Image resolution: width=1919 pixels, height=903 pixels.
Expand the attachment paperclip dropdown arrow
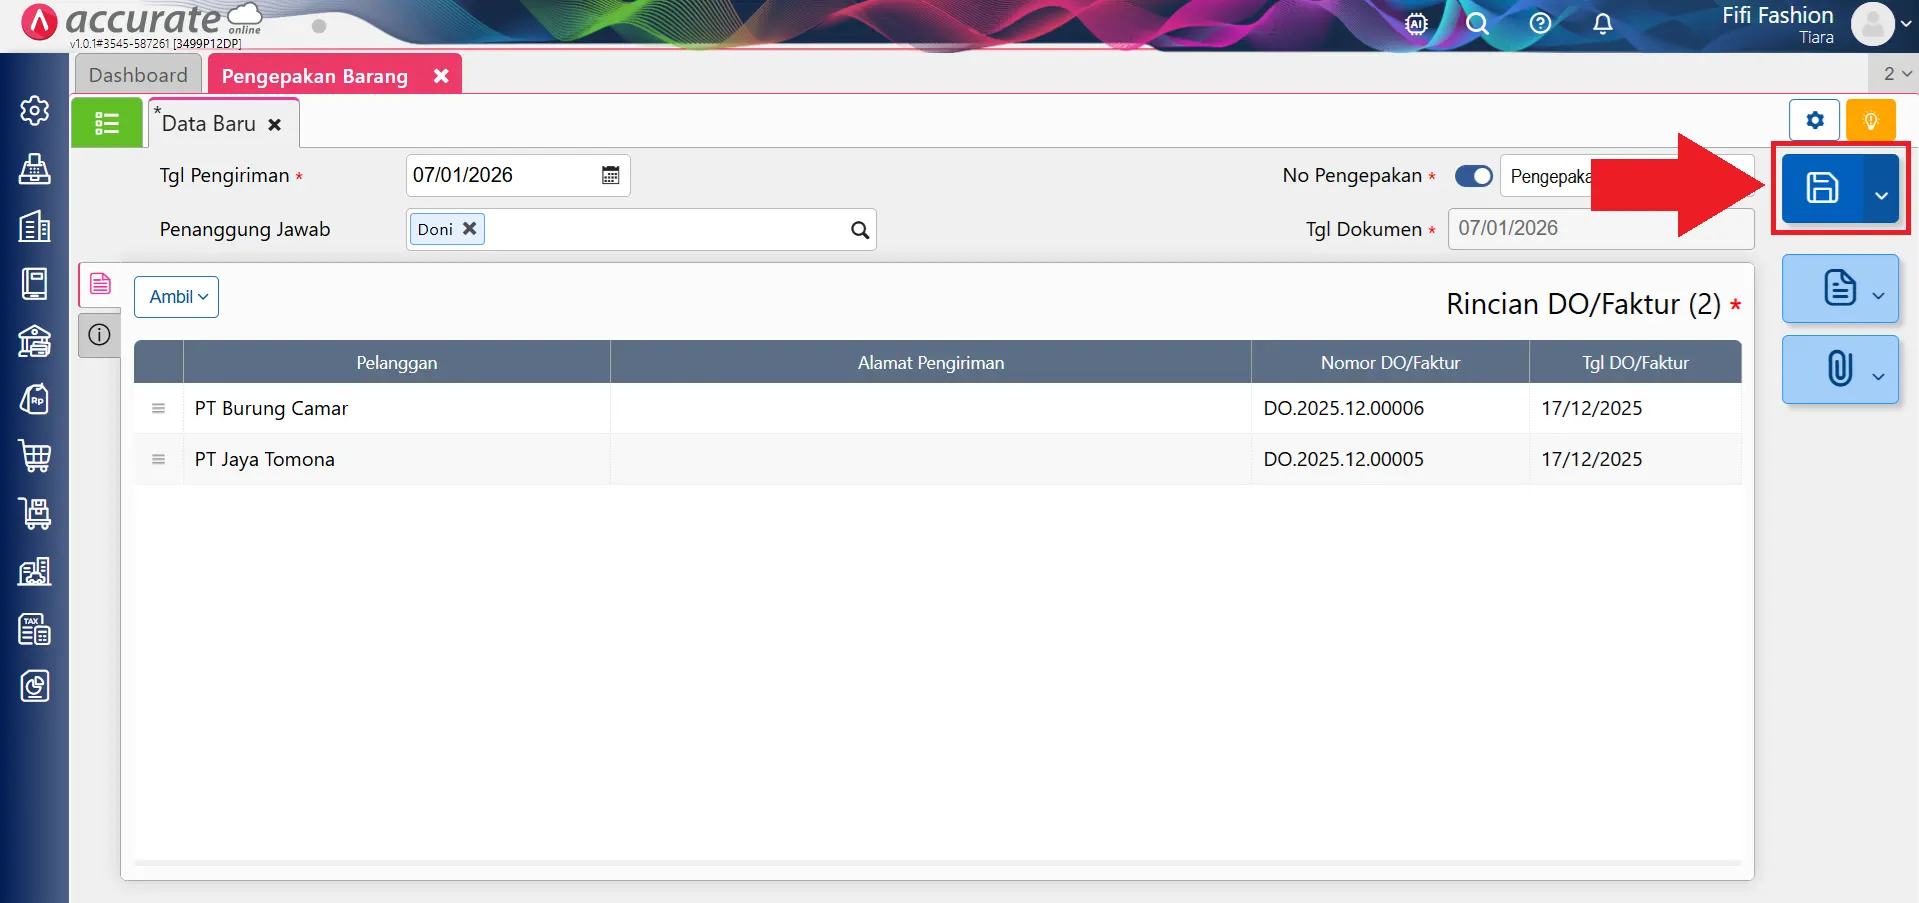coord(1878,376)
